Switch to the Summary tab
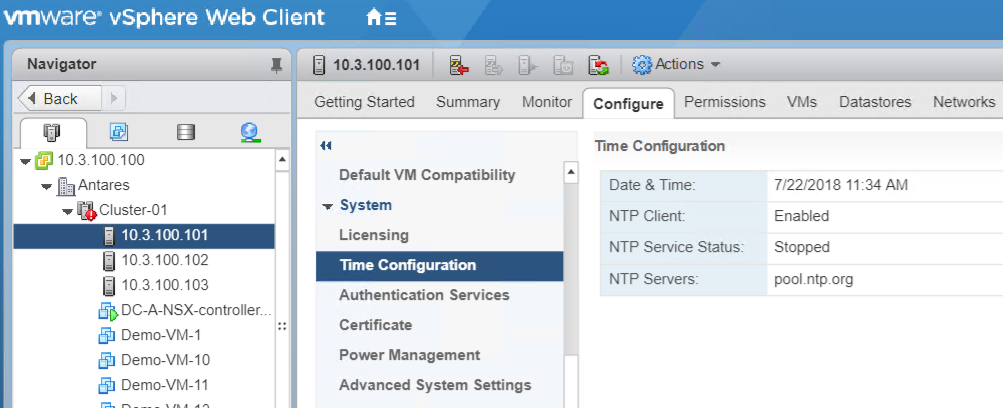The height and width of the screenshot is (408, 1003). coord(468,102)
